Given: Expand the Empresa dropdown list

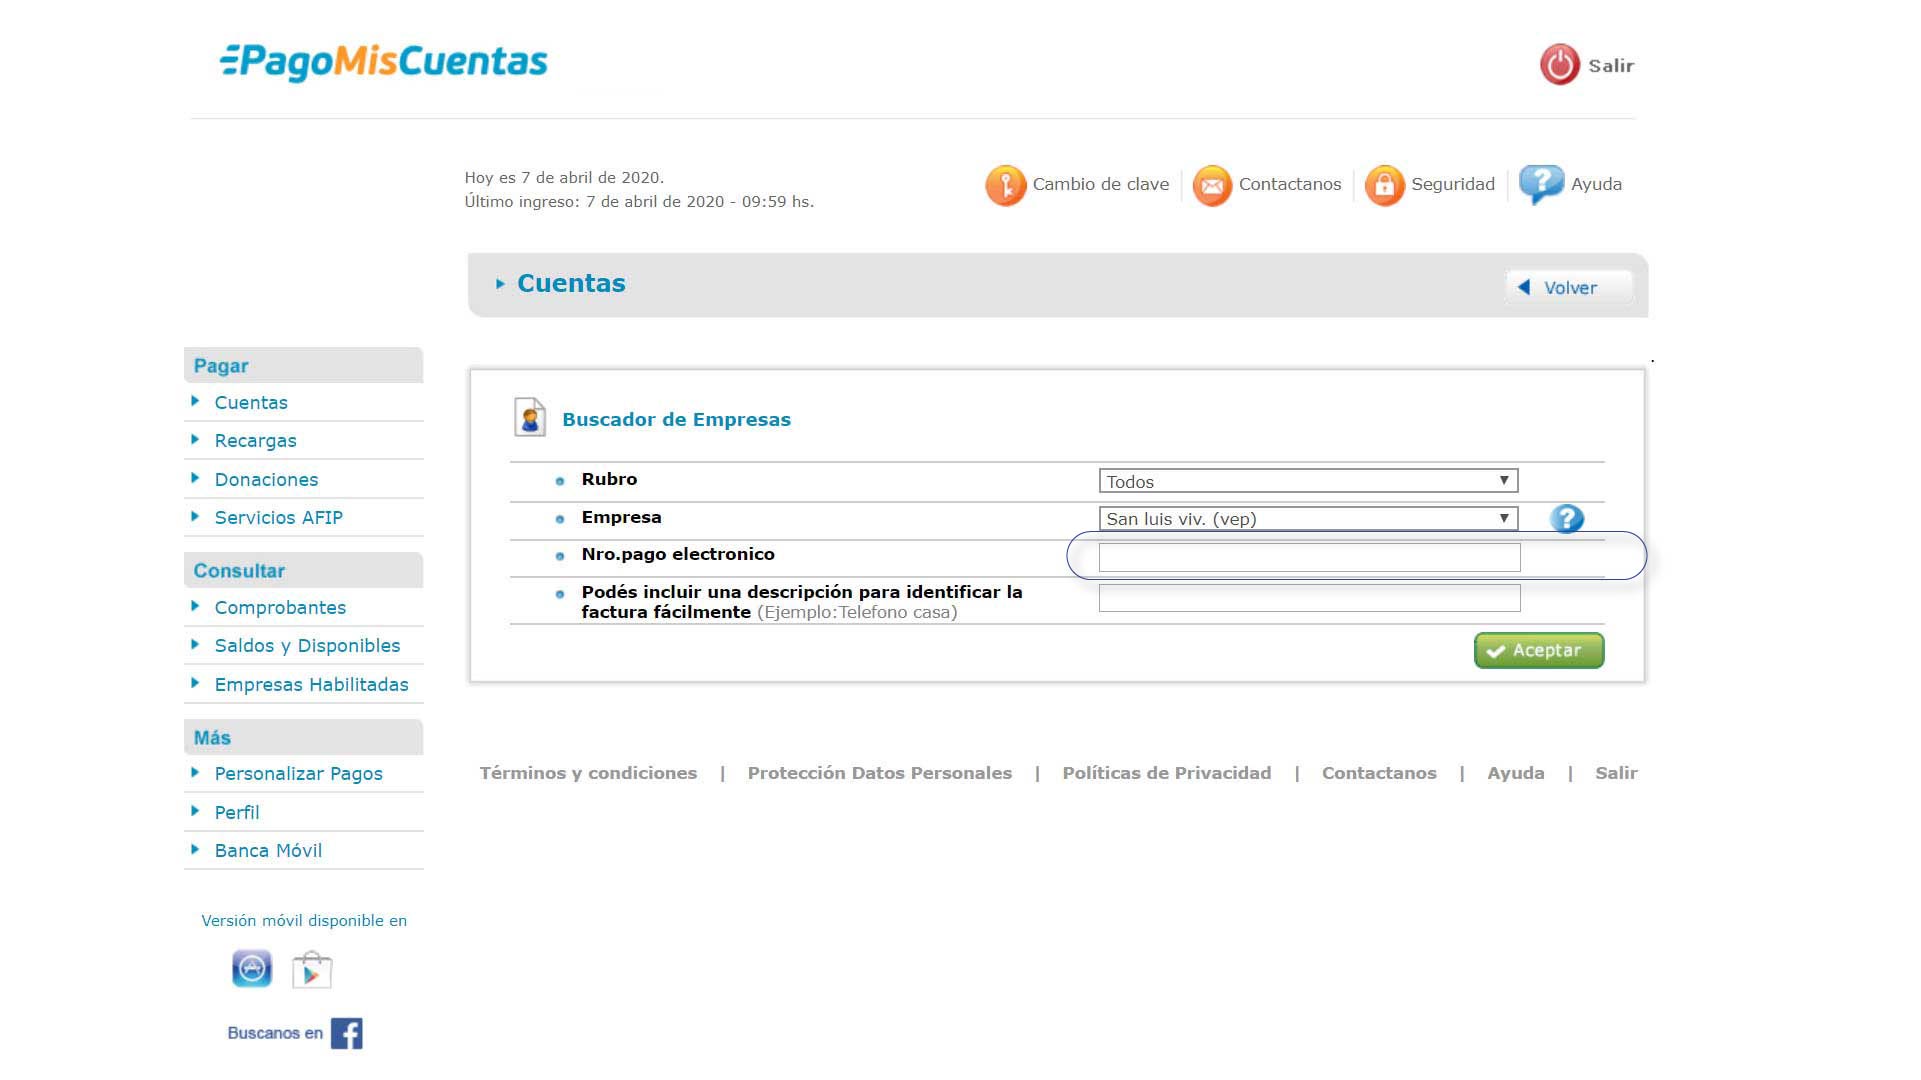Looking at the screenshot, I should [x=1307, y=518].
